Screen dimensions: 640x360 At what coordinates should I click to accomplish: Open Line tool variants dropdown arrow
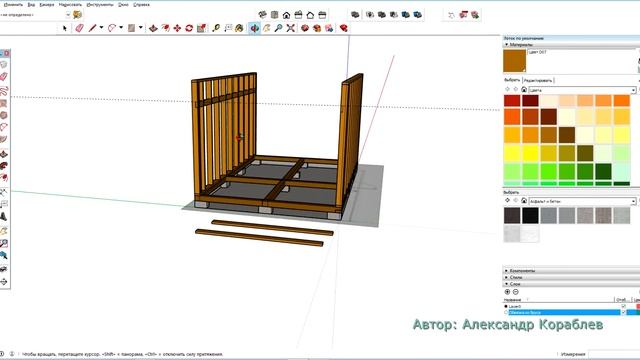[x=101, y=28]
